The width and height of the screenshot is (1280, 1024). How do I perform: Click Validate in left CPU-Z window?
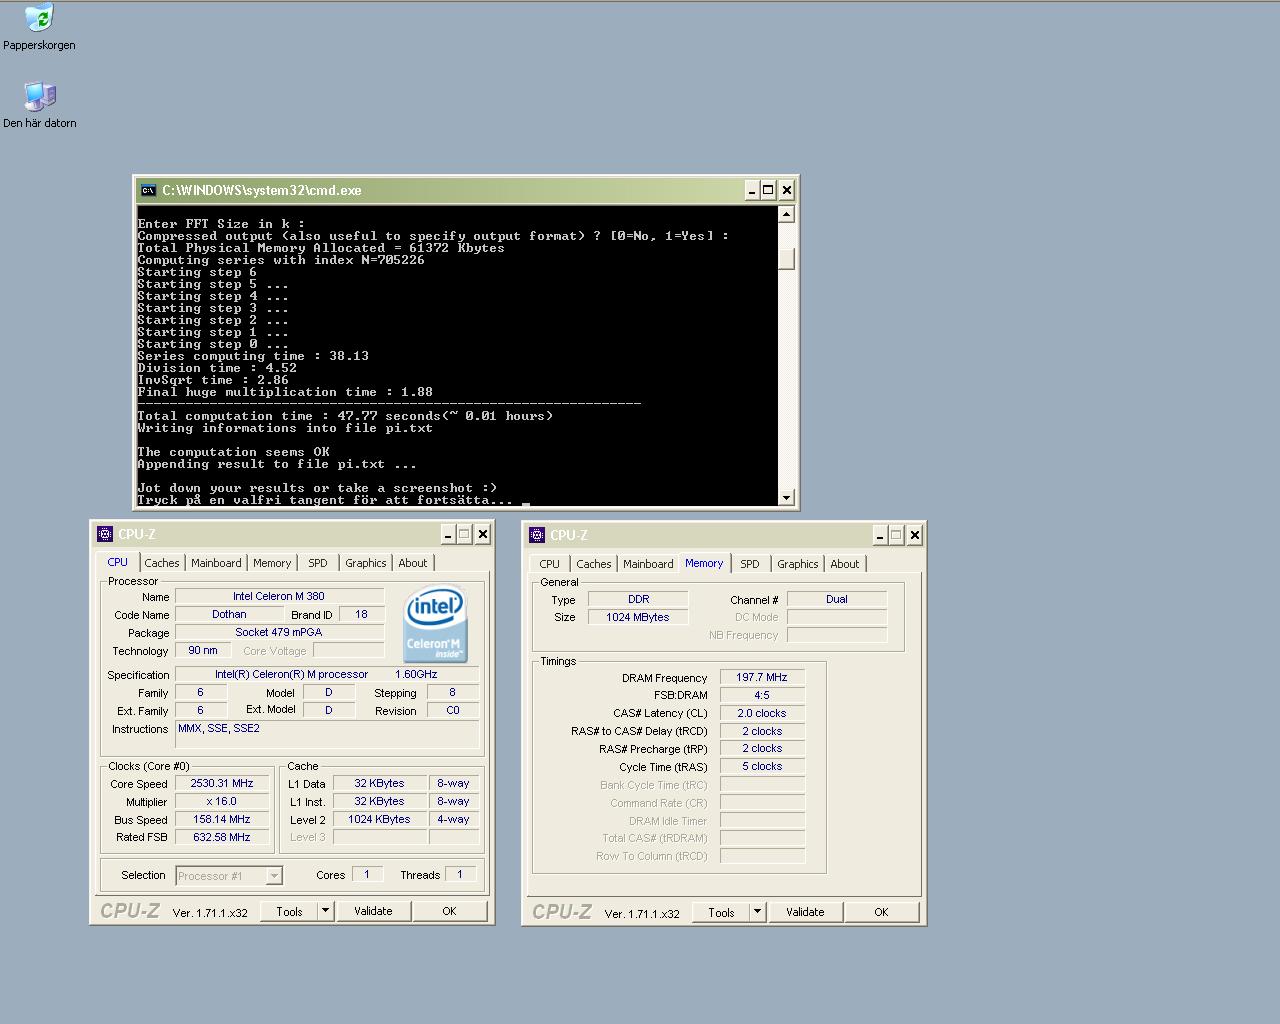coord(373,911)
